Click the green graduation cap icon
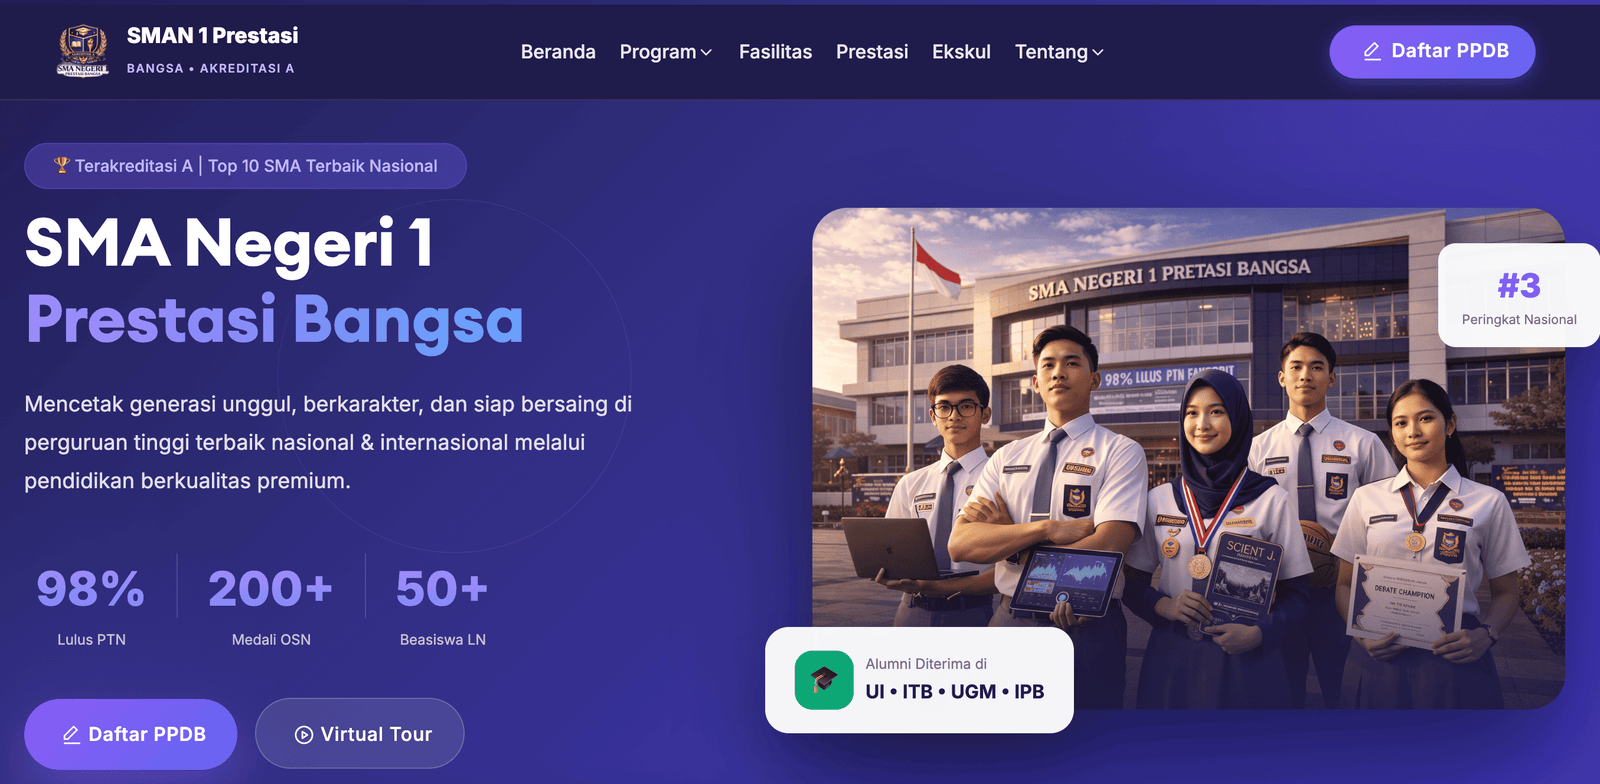The height and width of the screenshot is (784, 1600). click(x=824, y=680)
